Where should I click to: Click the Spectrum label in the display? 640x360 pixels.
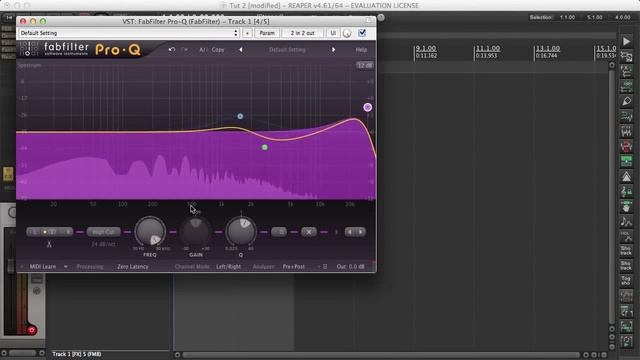click(x=29, y=65)
